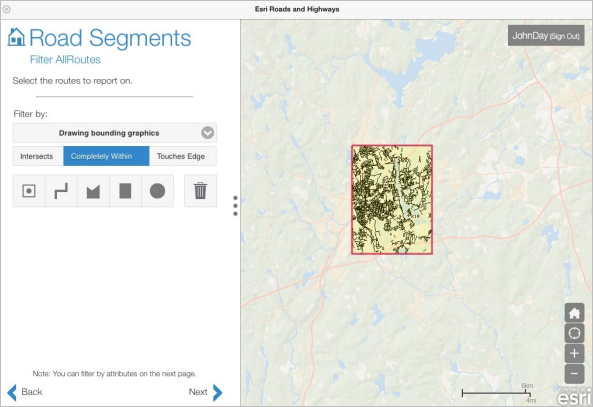593x407 pixels.
Task: Expand Filter by list arrow
Action: point(208,133)
